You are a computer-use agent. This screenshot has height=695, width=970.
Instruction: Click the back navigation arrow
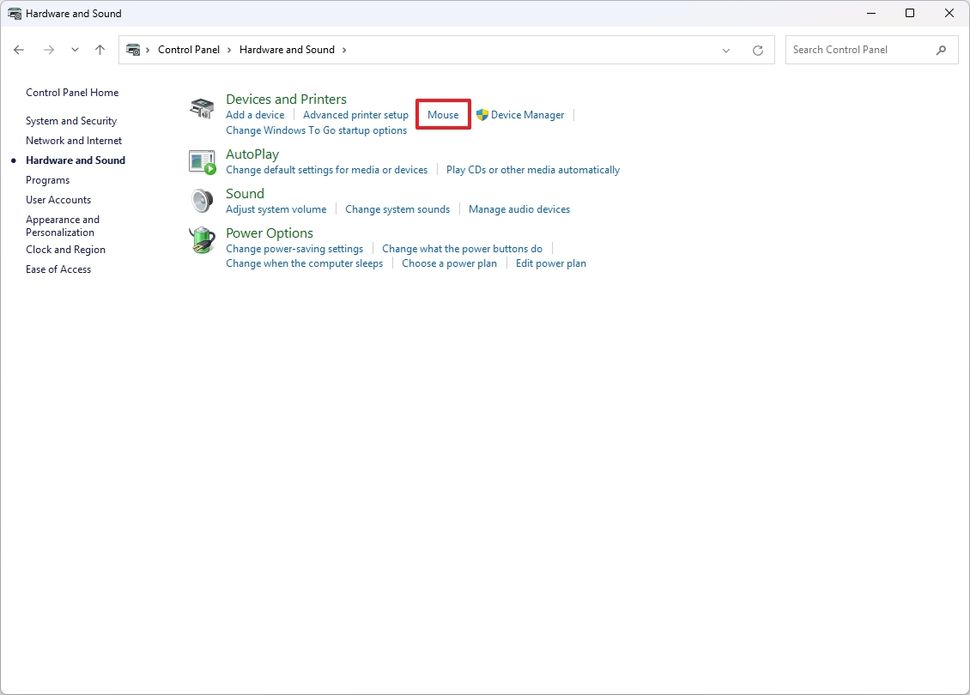coord(18,48)
